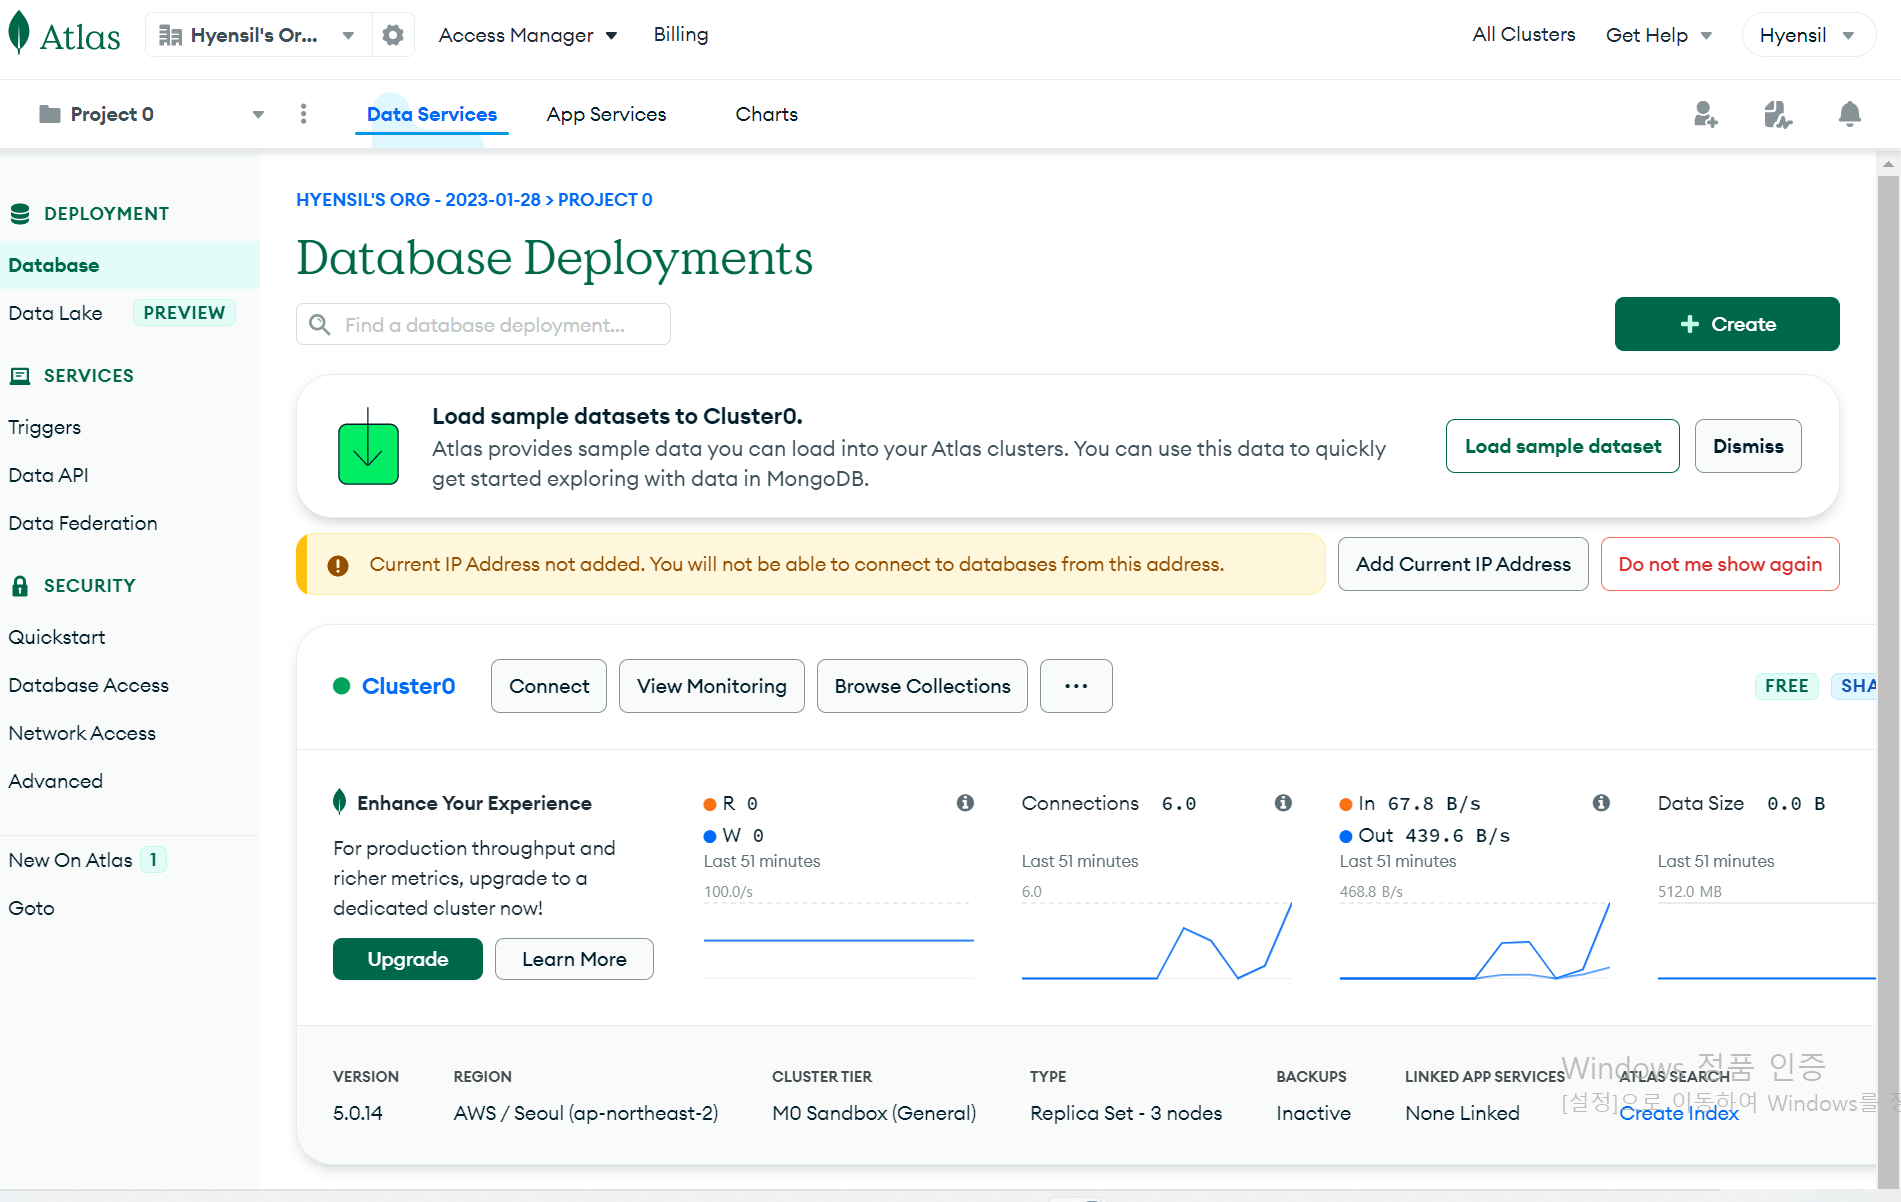Click Do not me show again
This screenshot has height=1202, width=1901.
[x=1720, y=564]
